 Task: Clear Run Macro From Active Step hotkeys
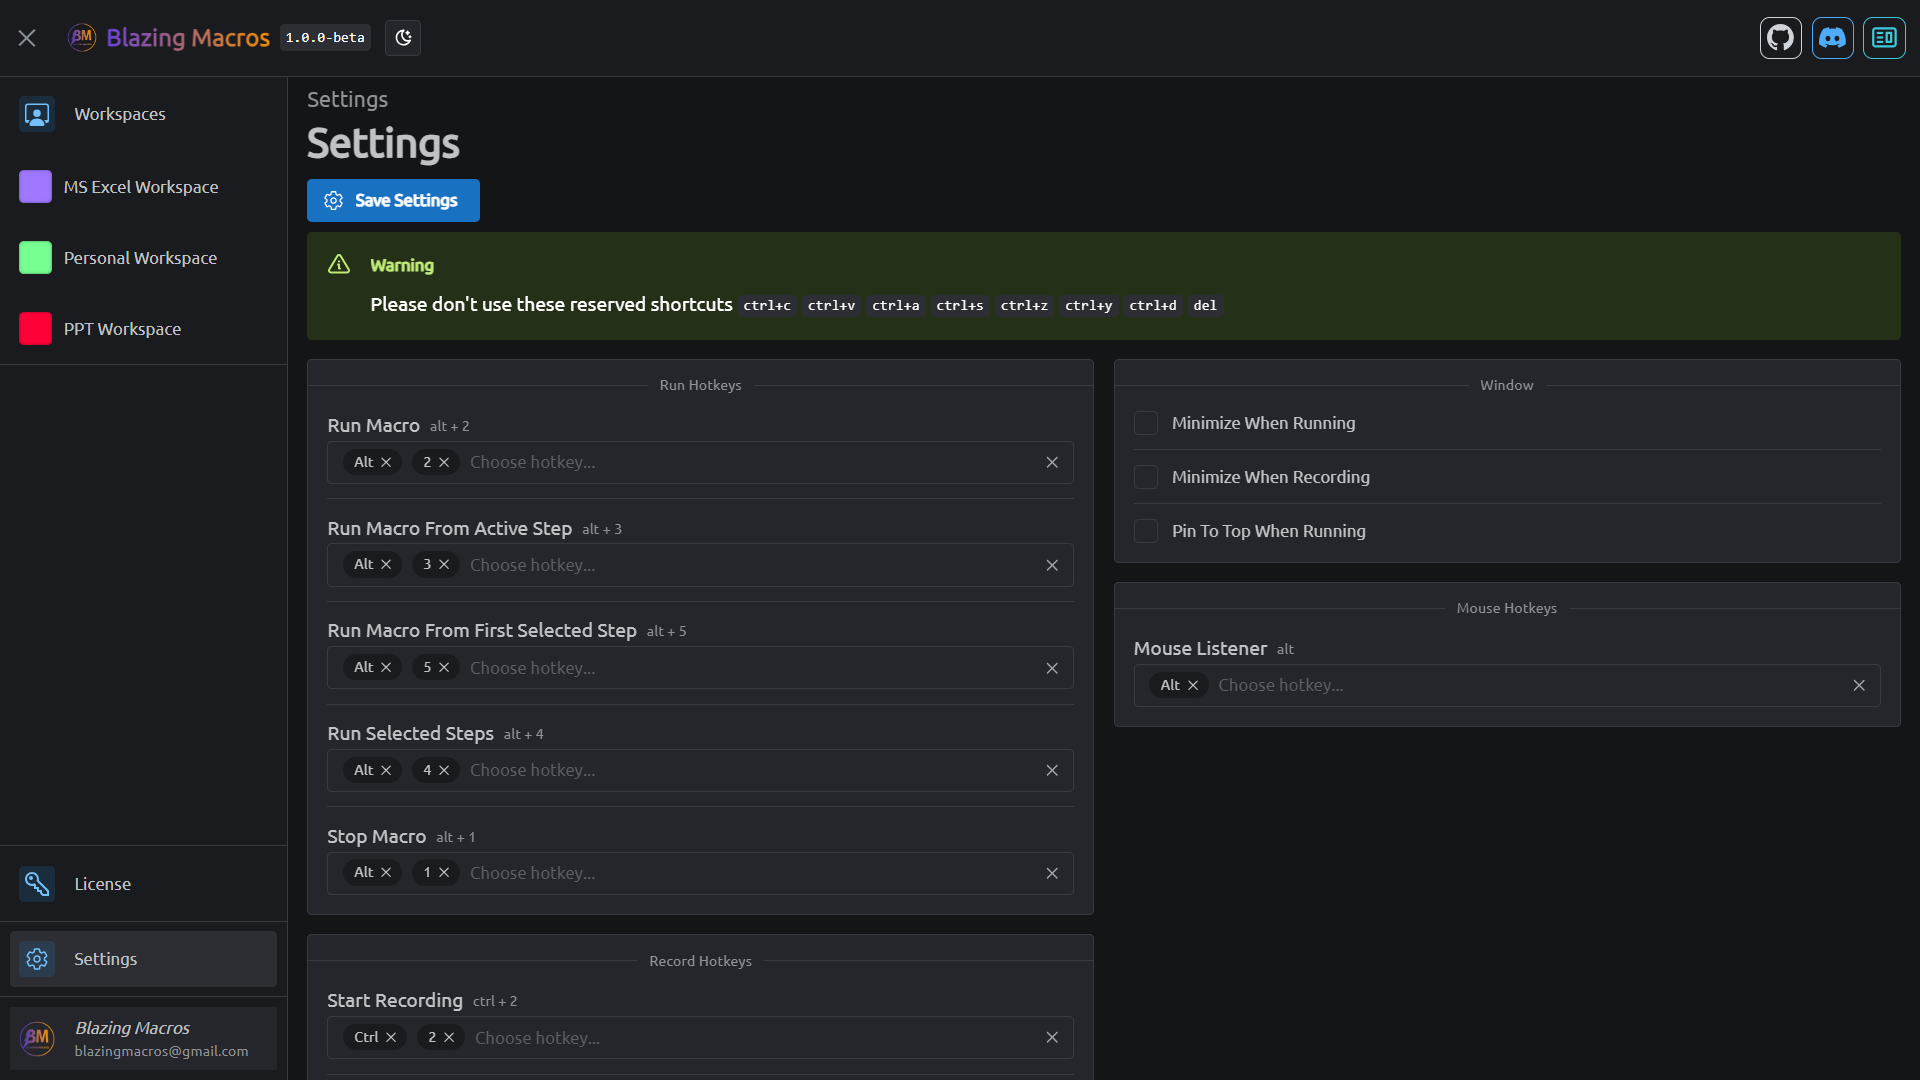point(1052,565)
